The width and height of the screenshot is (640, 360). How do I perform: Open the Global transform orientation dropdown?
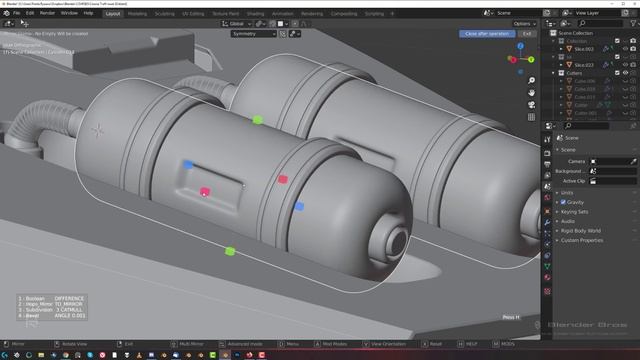pos(236,24)
